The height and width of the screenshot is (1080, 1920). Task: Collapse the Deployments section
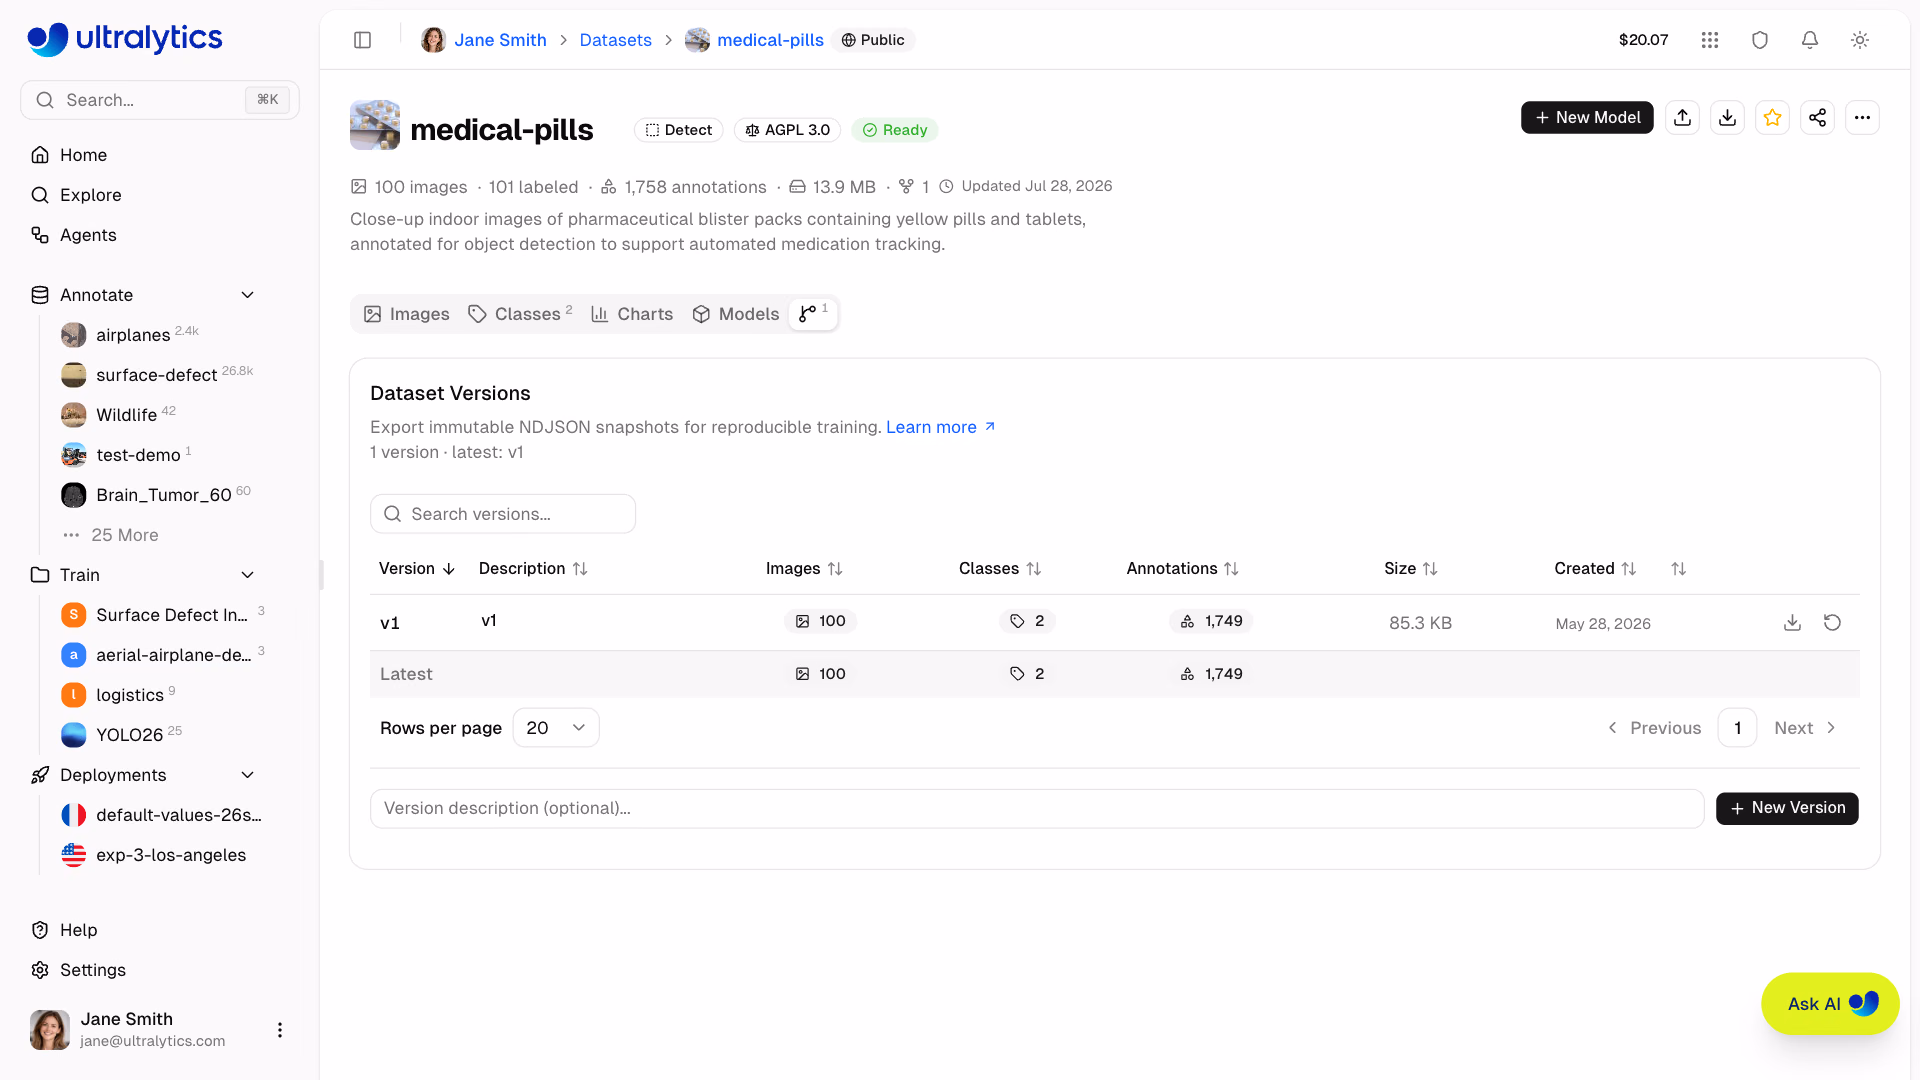[248, 775]
